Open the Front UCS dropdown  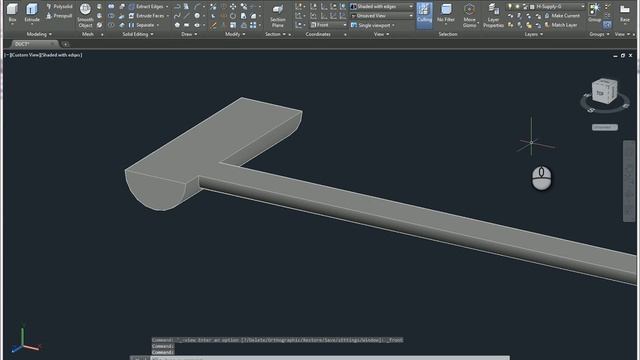(x=329, y=25)
